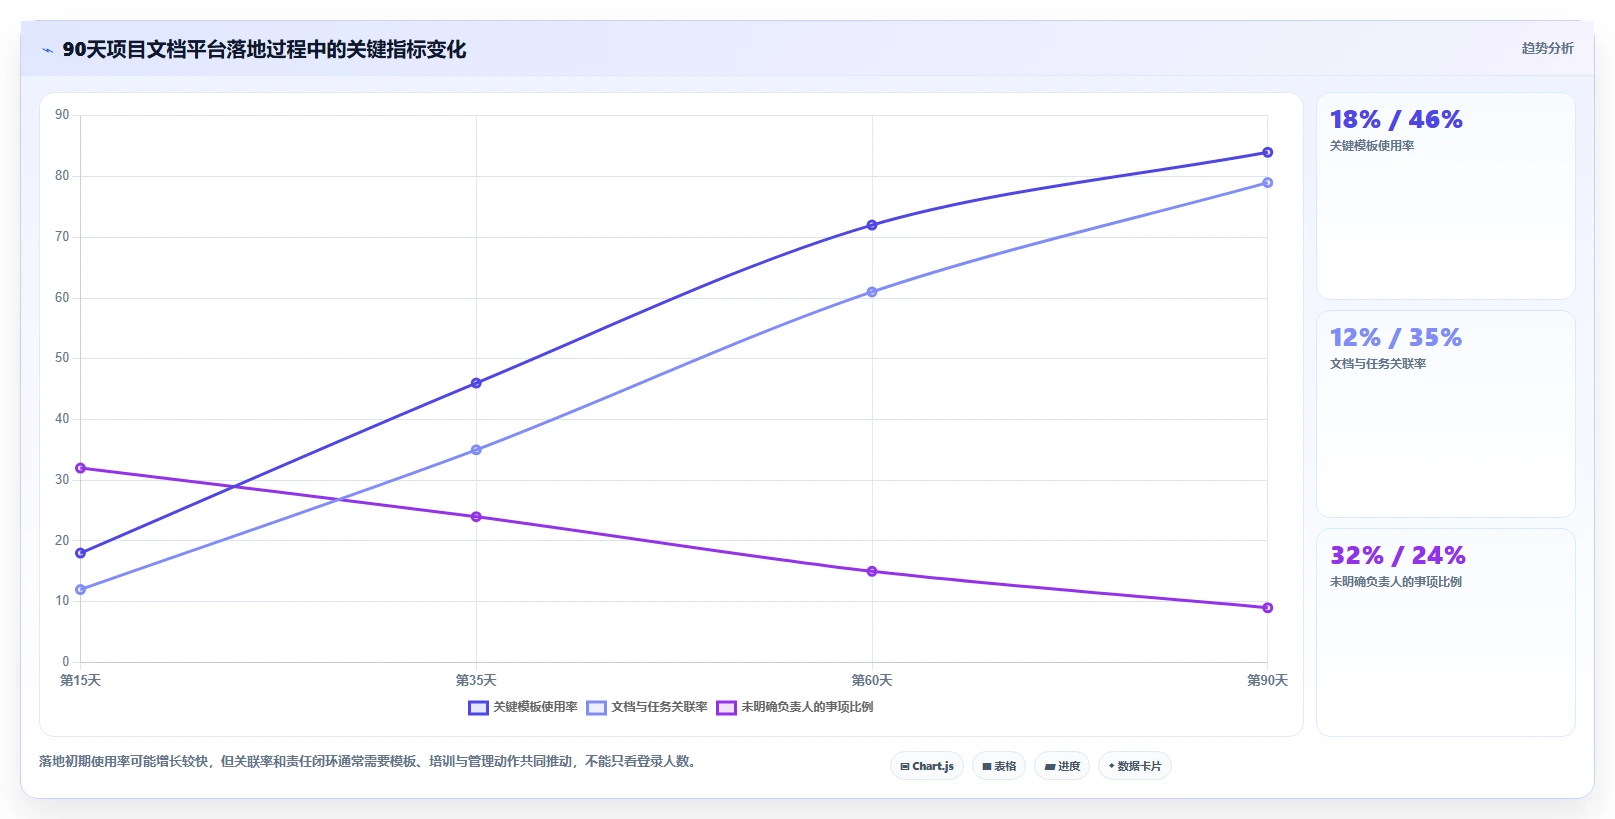Click the 表格 tag
This screenshot has height=819, width=1615.
click(999, 766)
